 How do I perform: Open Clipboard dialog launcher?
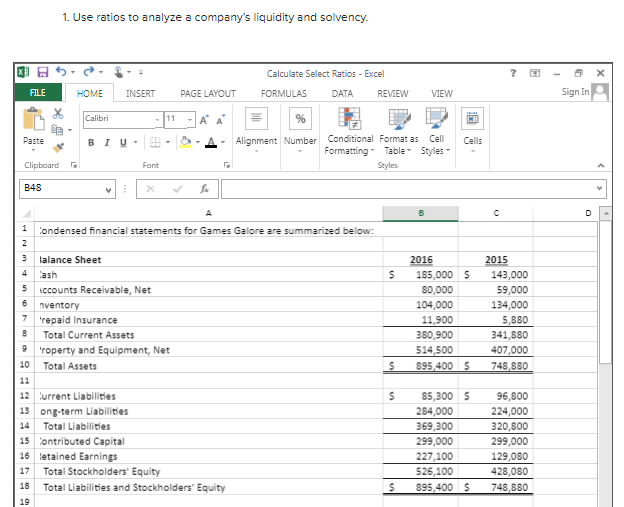(x=73, y=165)
